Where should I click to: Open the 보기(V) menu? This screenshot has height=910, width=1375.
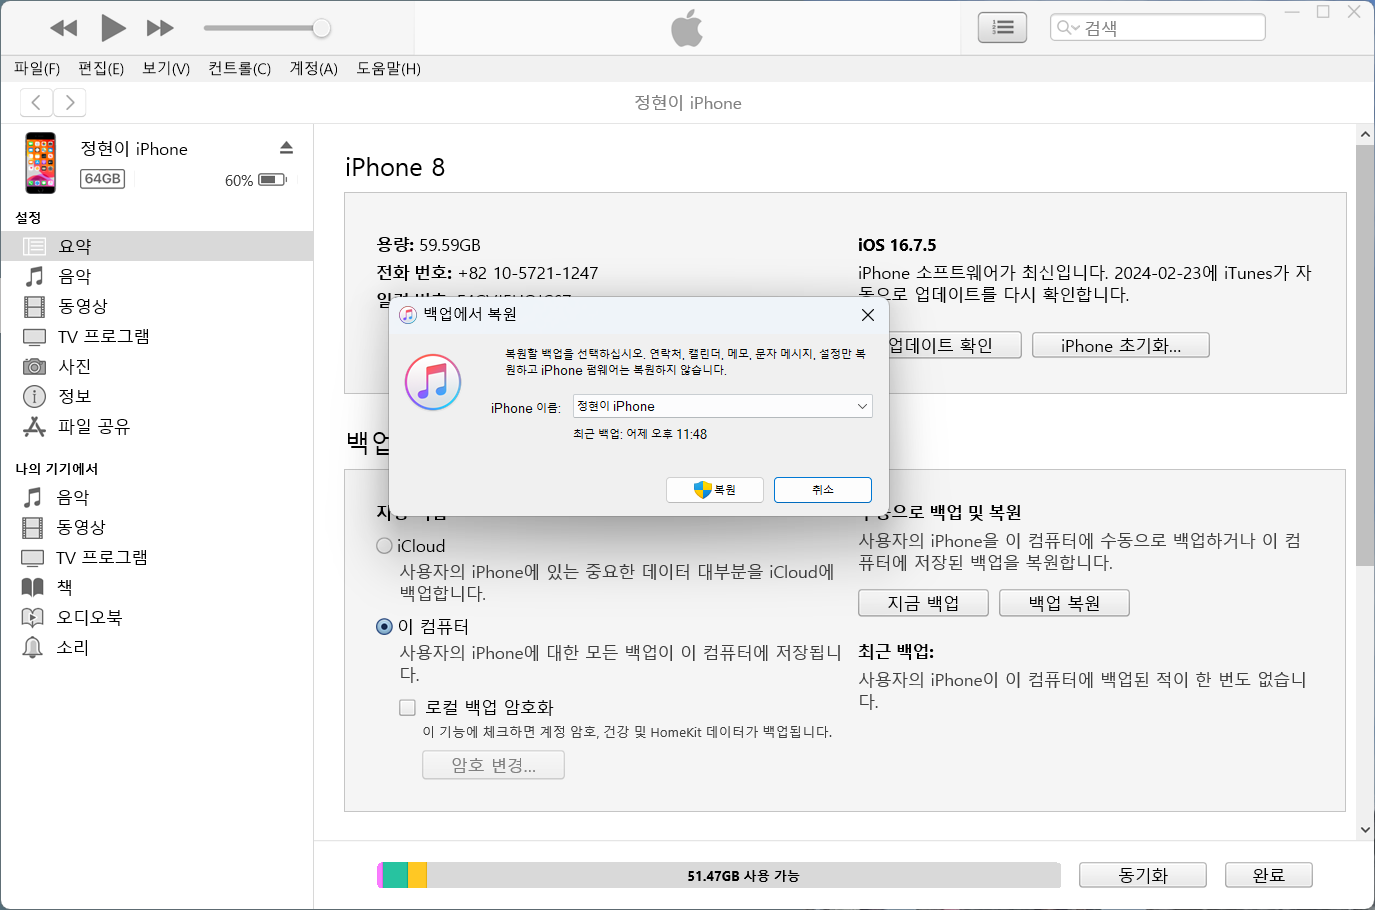click(x=166, y=68)
